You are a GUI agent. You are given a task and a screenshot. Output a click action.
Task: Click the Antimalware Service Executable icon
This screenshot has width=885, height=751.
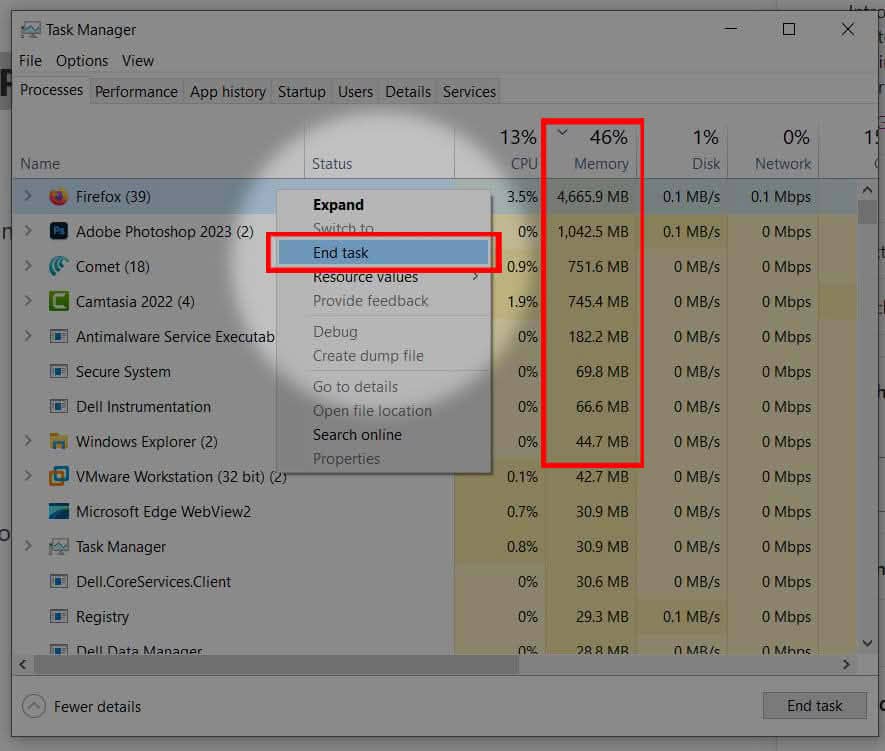[x=57, y=337]
